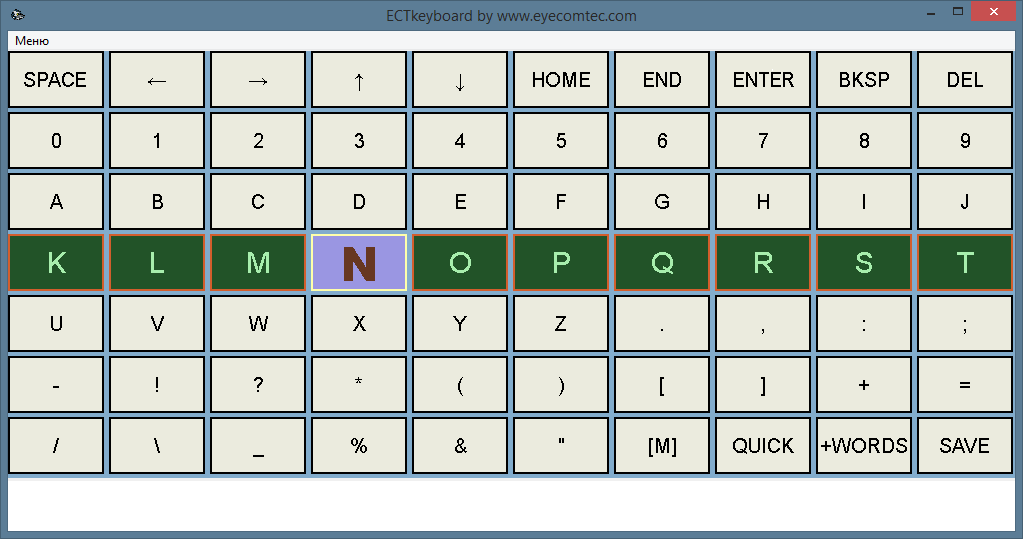1023x539 pixels.
Task: Select the left arrow key
Action: tap(157, 80)
